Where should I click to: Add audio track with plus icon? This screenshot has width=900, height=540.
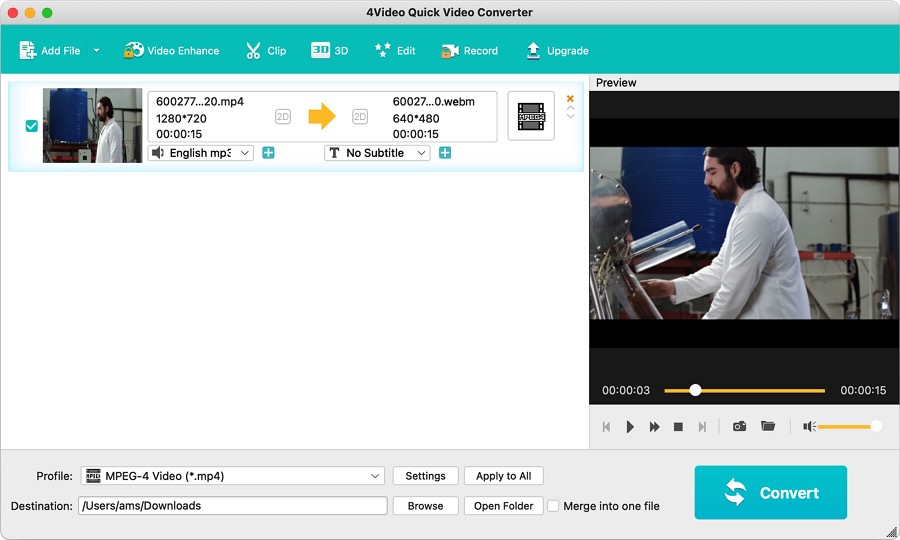pyautogui.click(x=268, y=153)
